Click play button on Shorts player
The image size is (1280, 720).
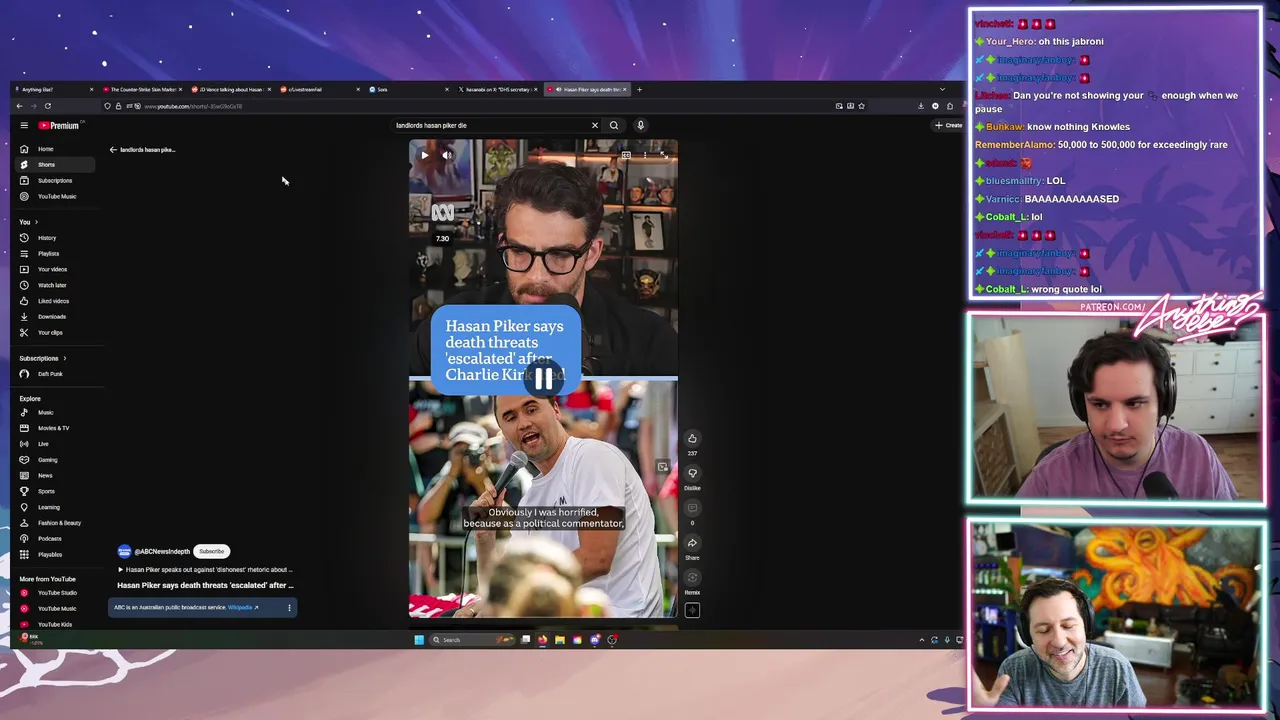pos(424,155)
